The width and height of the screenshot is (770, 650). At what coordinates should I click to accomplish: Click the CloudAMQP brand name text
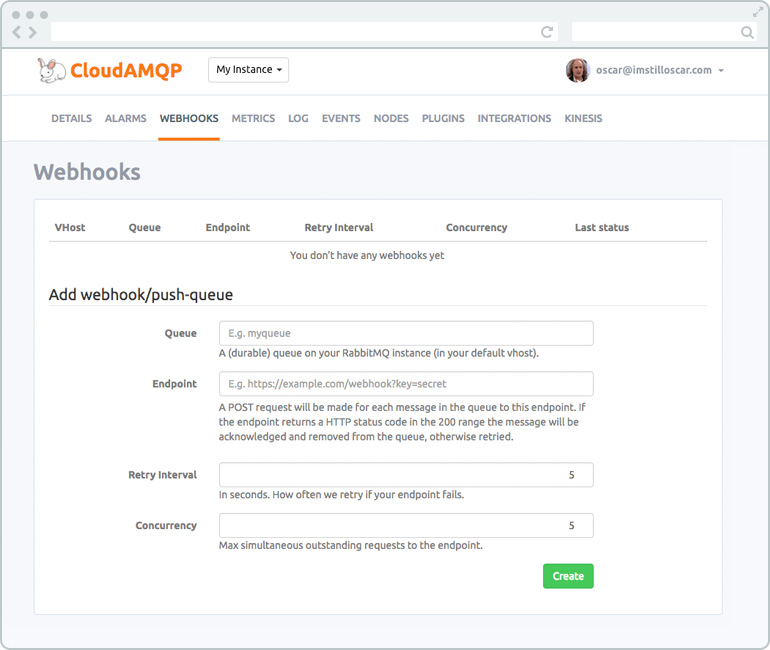pos(126,71)
